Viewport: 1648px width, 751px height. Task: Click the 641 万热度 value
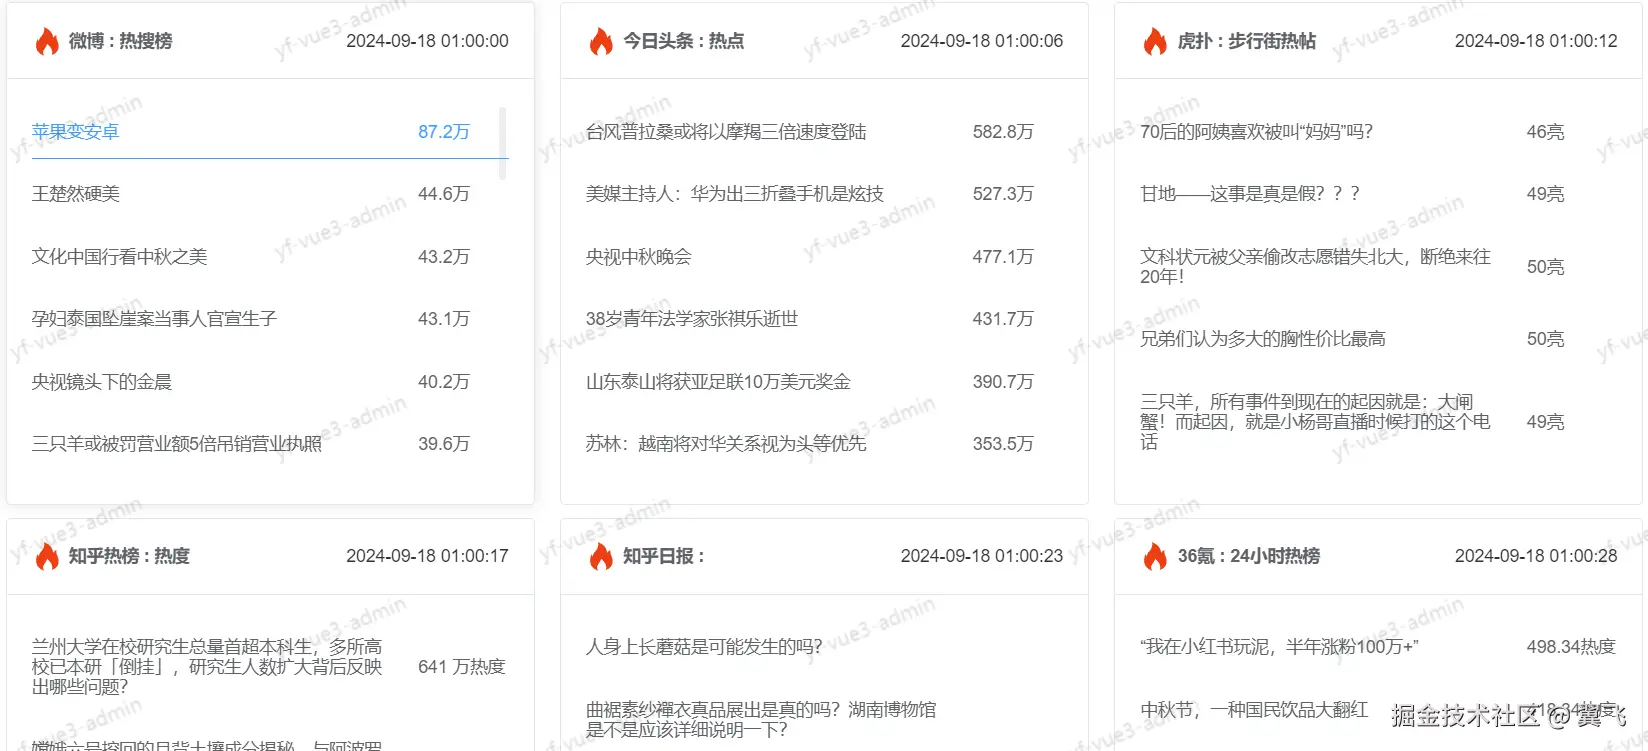coord(462,667)
